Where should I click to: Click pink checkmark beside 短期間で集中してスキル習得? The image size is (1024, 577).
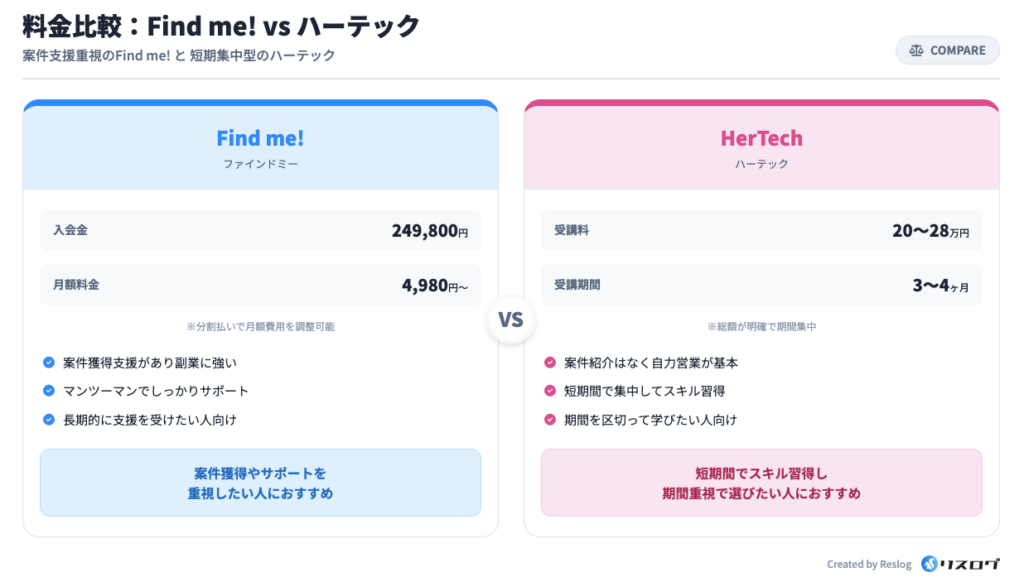(549, 391)
